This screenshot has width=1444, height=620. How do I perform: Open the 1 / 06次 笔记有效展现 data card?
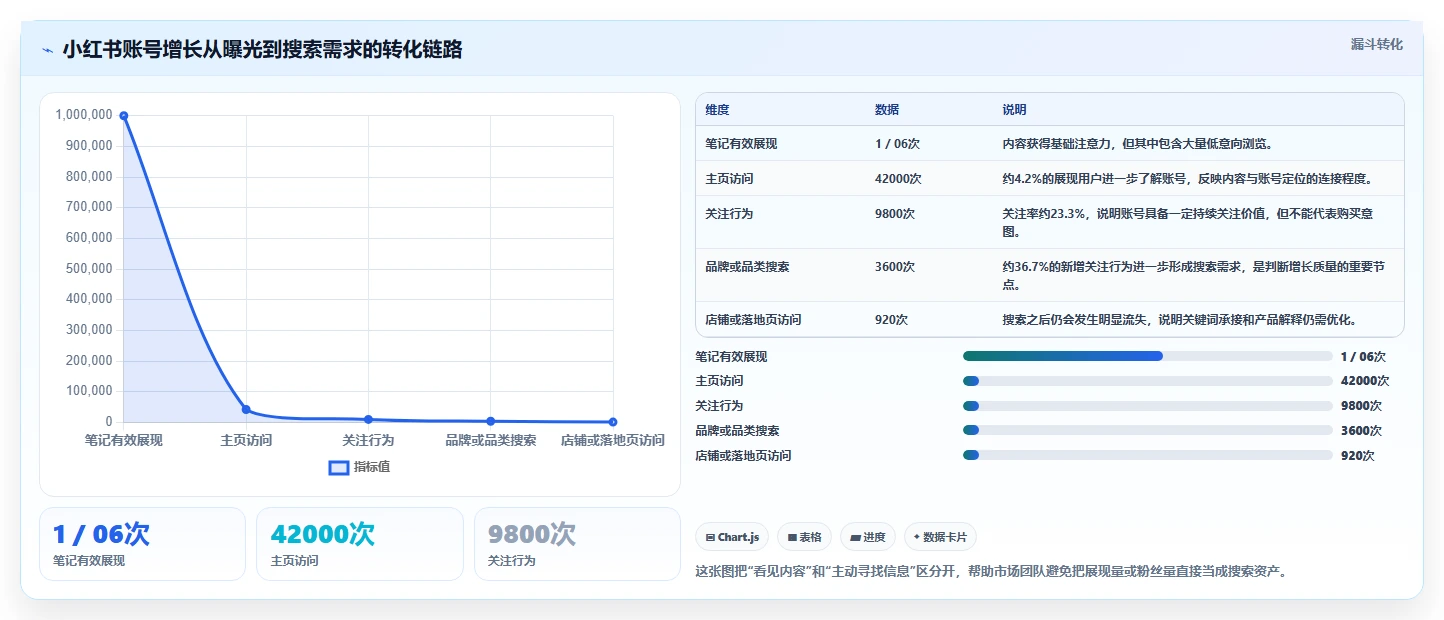(x=142, y=544)
